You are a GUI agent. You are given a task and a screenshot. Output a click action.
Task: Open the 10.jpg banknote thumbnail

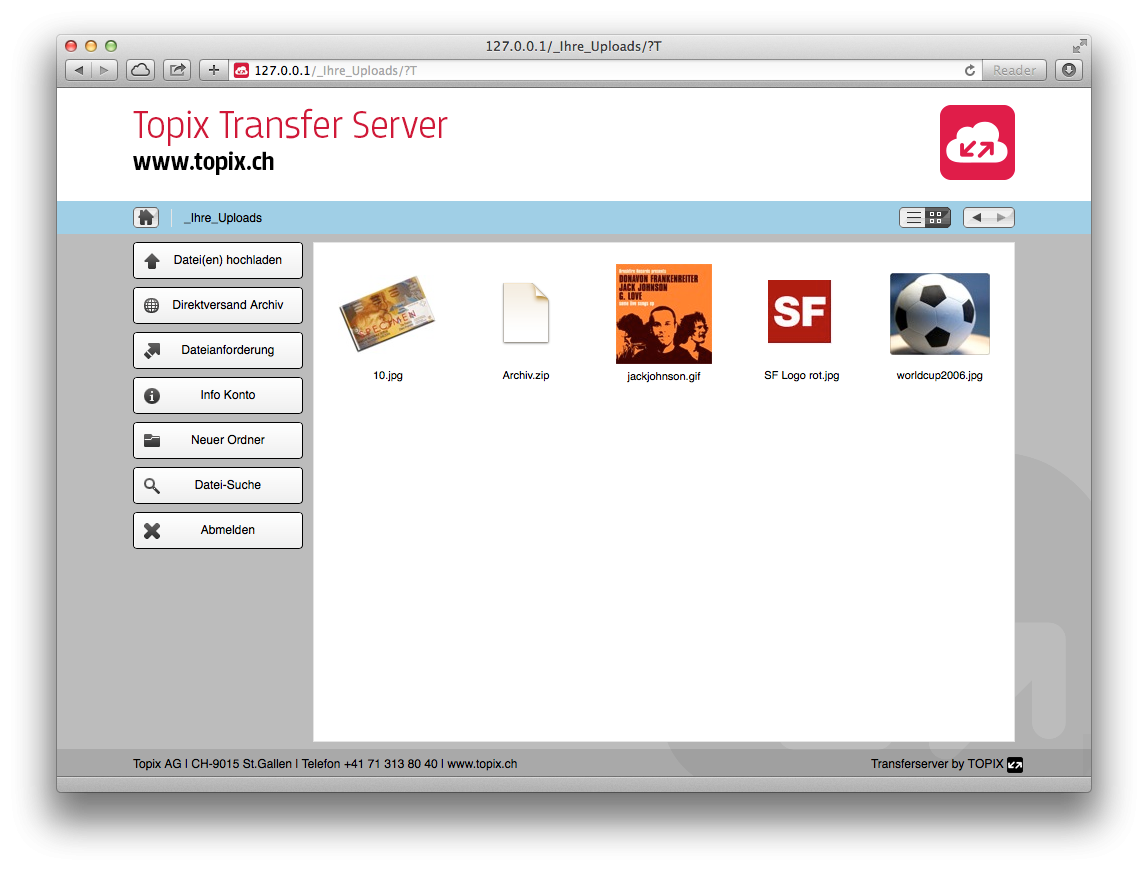point(387,313)
